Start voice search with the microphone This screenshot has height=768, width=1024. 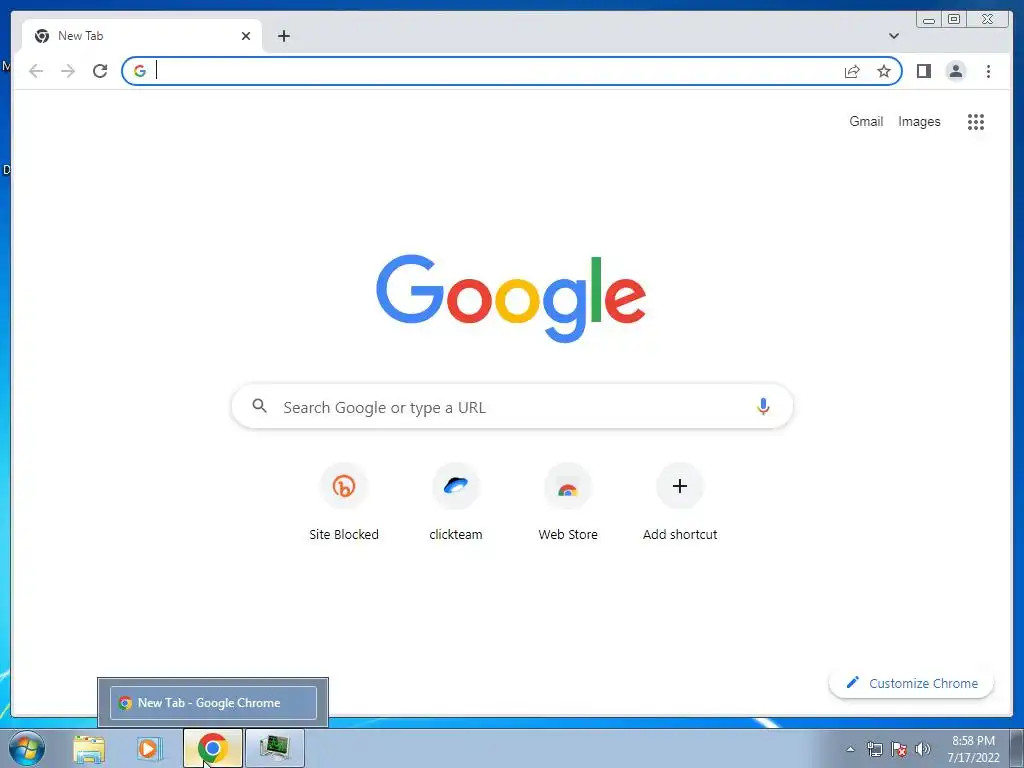(763, 406)
